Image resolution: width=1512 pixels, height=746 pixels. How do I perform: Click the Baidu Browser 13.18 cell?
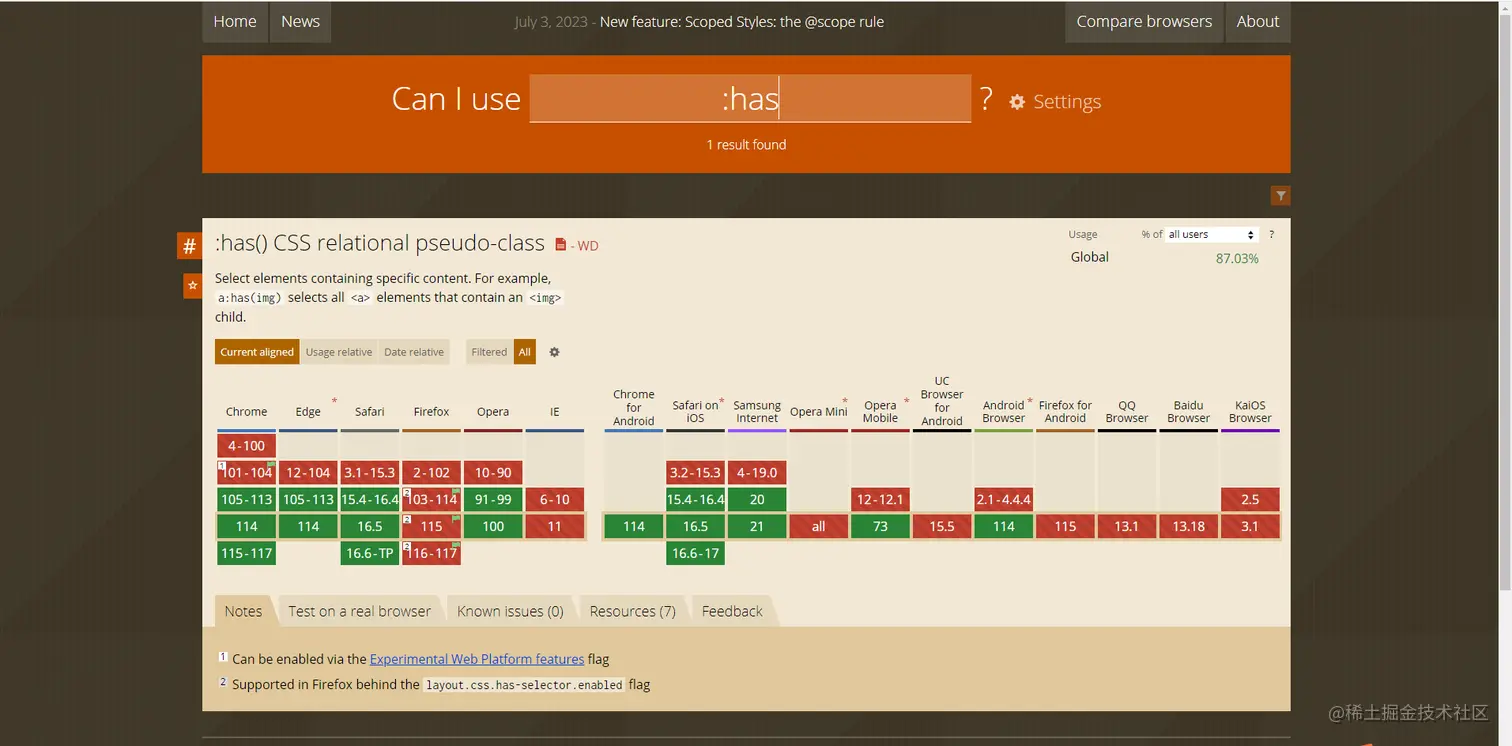click(x=1188, y=526)
